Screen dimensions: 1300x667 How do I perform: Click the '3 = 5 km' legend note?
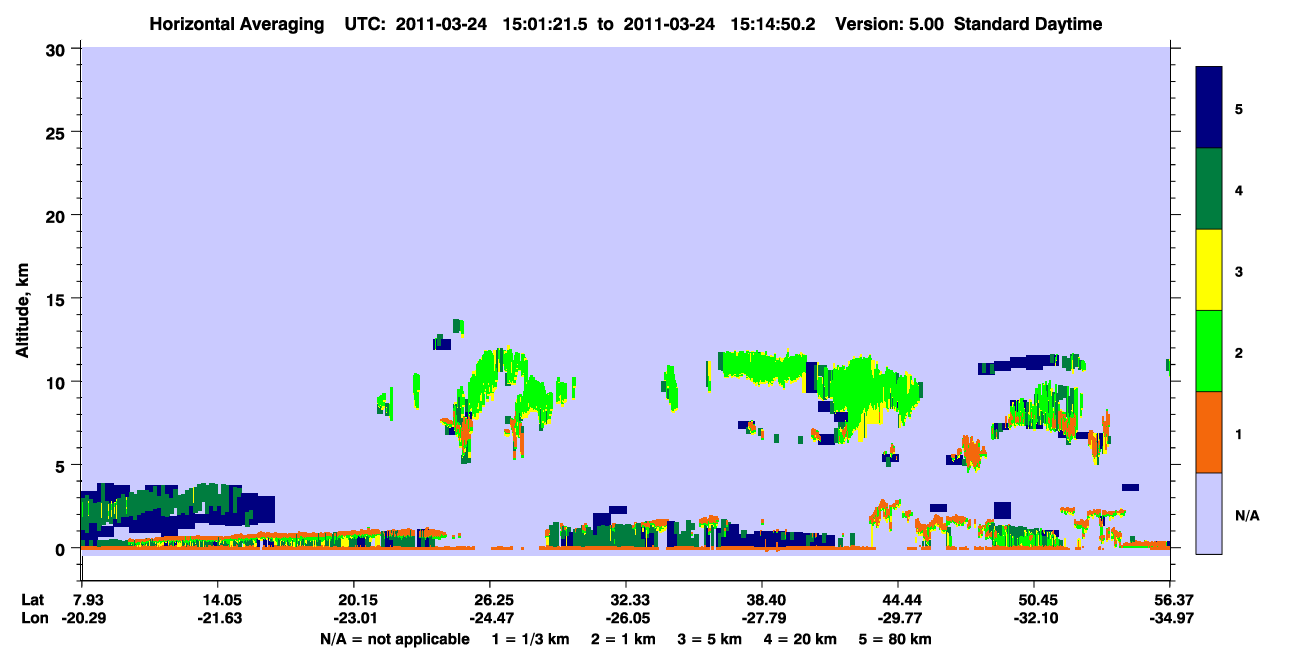(x=711, y=639)
